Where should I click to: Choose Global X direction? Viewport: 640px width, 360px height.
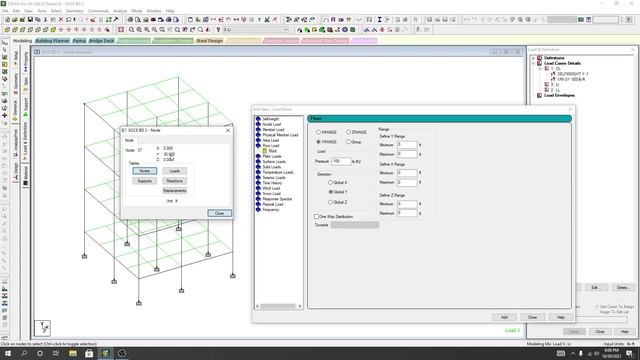tap(331, 182)
